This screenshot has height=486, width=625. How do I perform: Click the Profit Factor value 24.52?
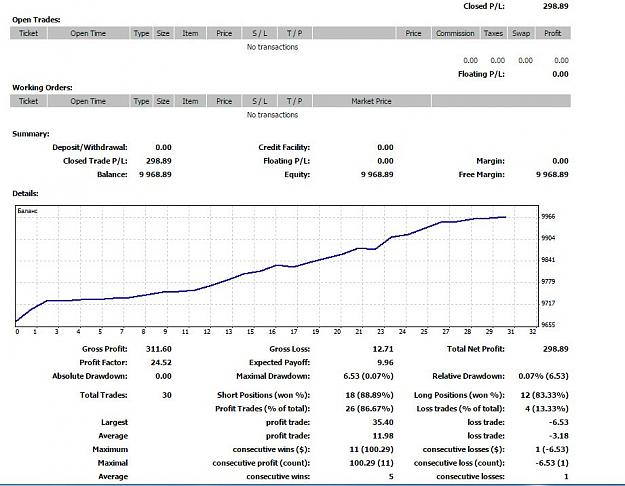(161, 363)
